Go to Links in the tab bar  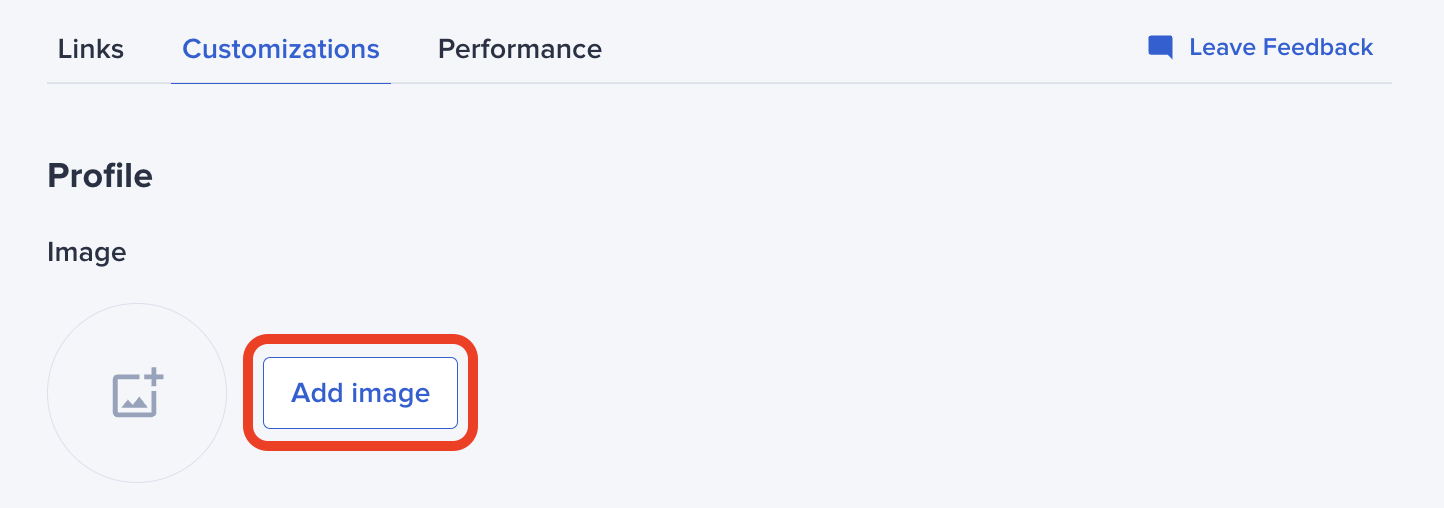coord(91,49)
